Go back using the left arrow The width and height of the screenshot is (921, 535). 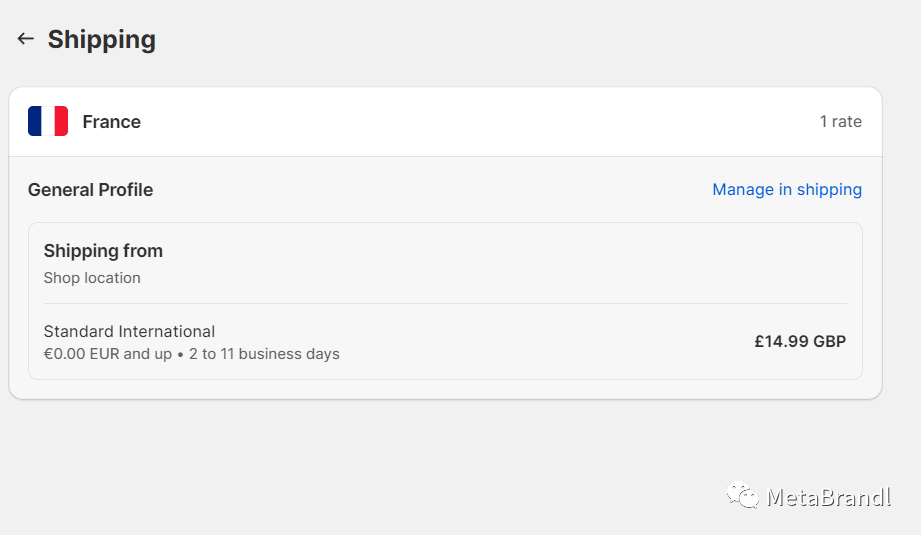25,39
